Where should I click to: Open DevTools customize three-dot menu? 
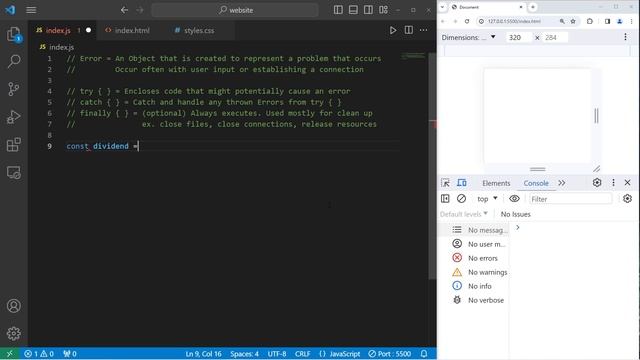613,182
